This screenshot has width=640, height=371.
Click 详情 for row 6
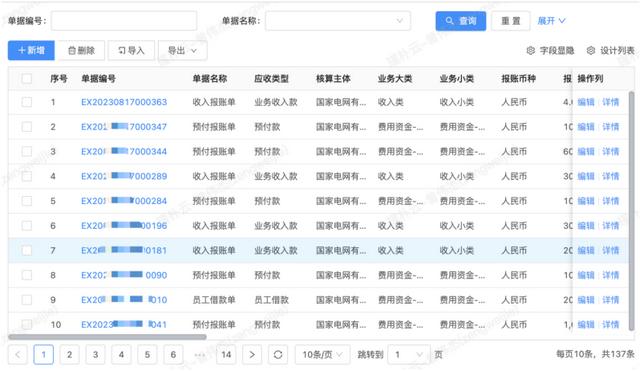(611, 226)
